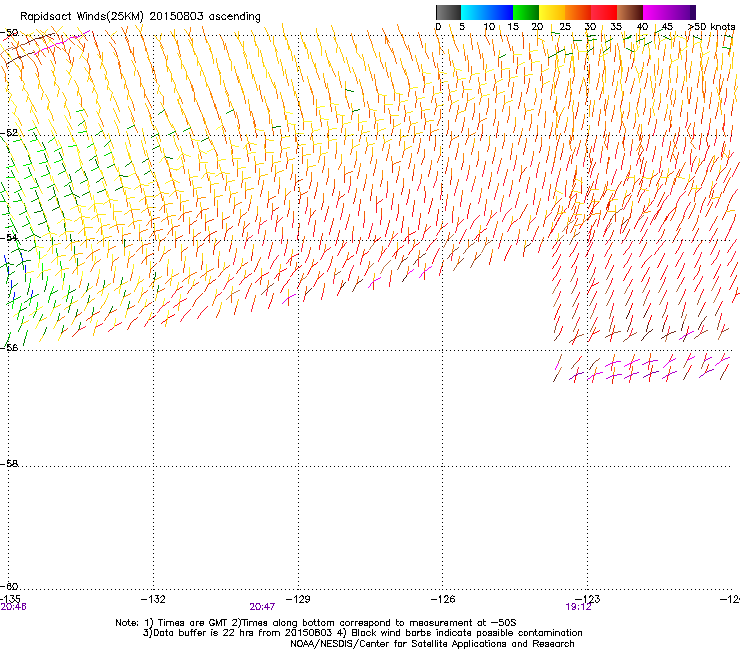Click the green 15-20 knots legend segment

526,12
